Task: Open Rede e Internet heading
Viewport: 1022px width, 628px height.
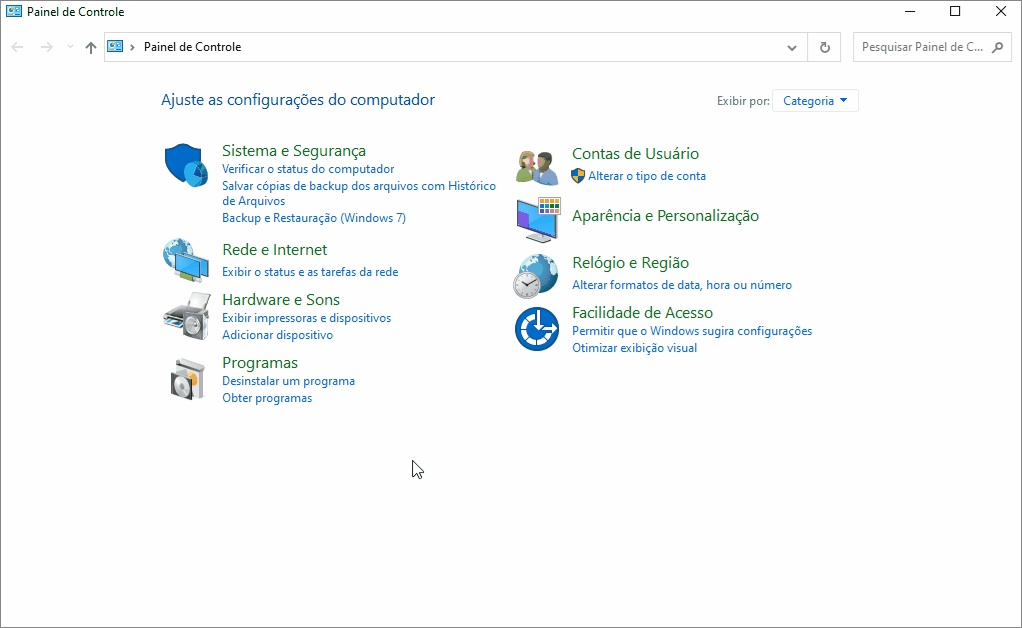Action: pos(274,250)
